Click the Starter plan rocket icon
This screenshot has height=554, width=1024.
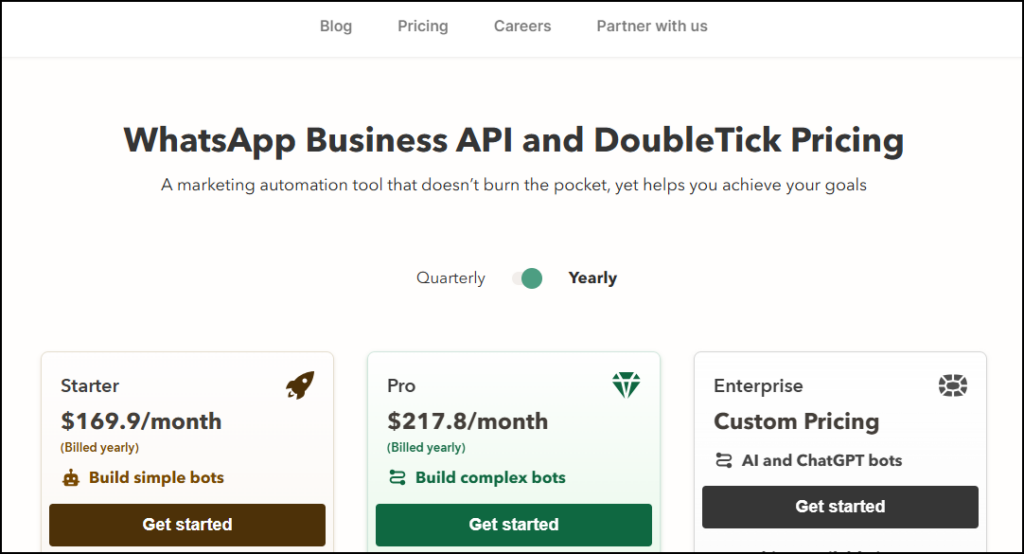(x=300, y=385)
